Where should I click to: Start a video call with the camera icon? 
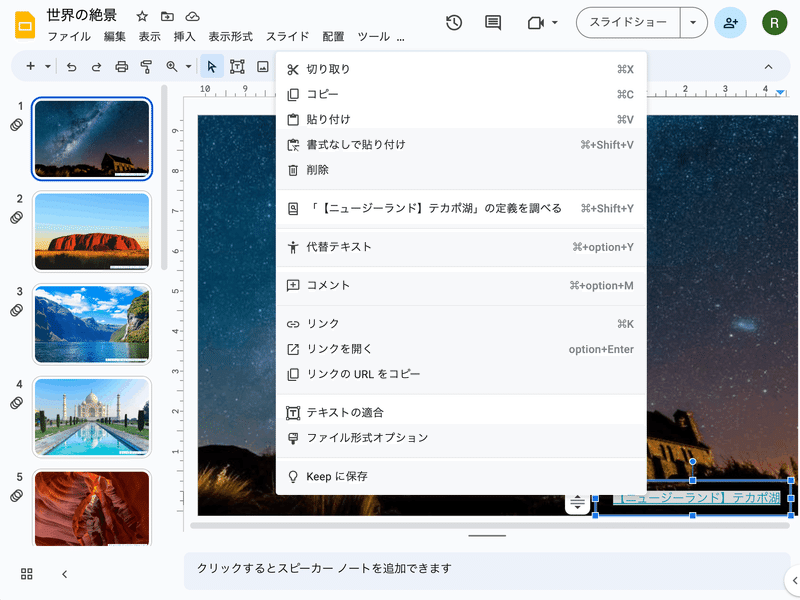535,23
